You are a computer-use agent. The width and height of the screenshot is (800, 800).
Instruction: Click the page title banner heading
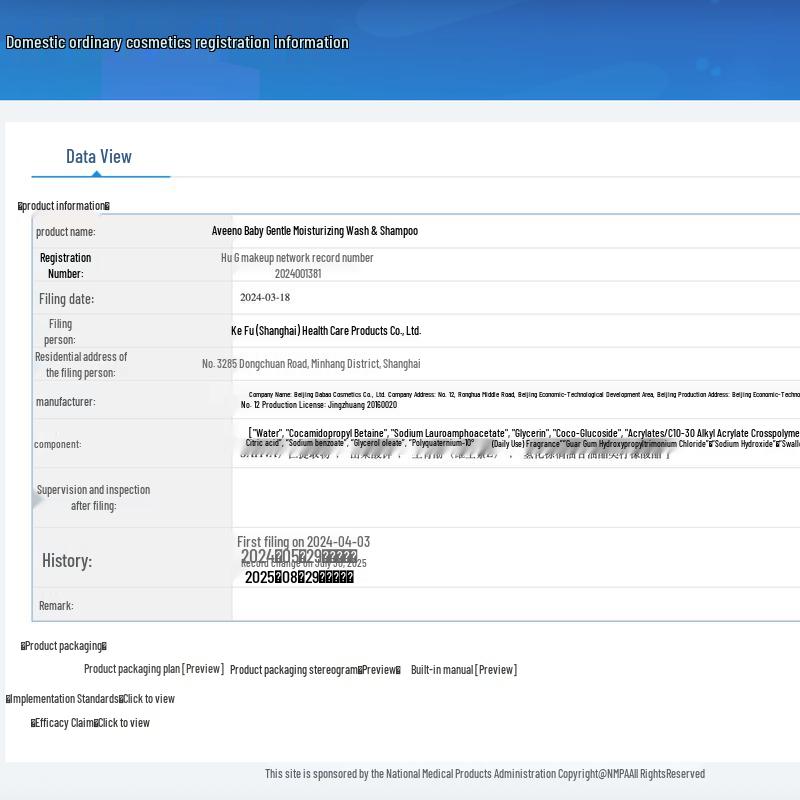(177, 42)
